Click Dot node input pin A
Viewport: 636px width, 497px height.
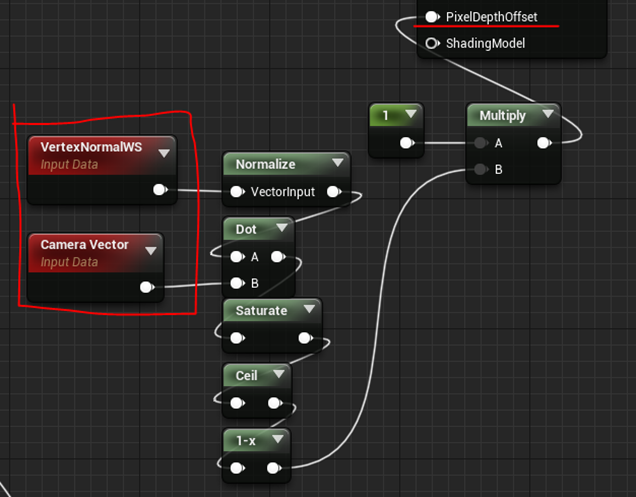(237, 256)
